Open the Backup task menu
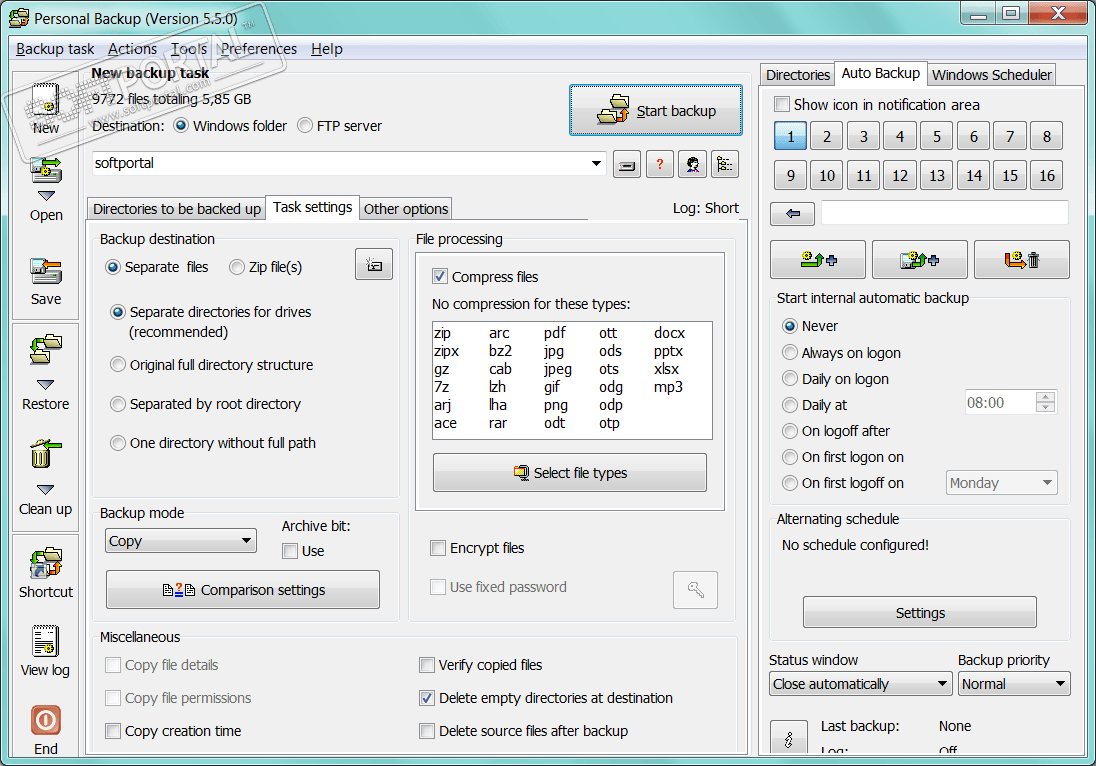This screenshot has height=766, width=1096. [55, 49]
